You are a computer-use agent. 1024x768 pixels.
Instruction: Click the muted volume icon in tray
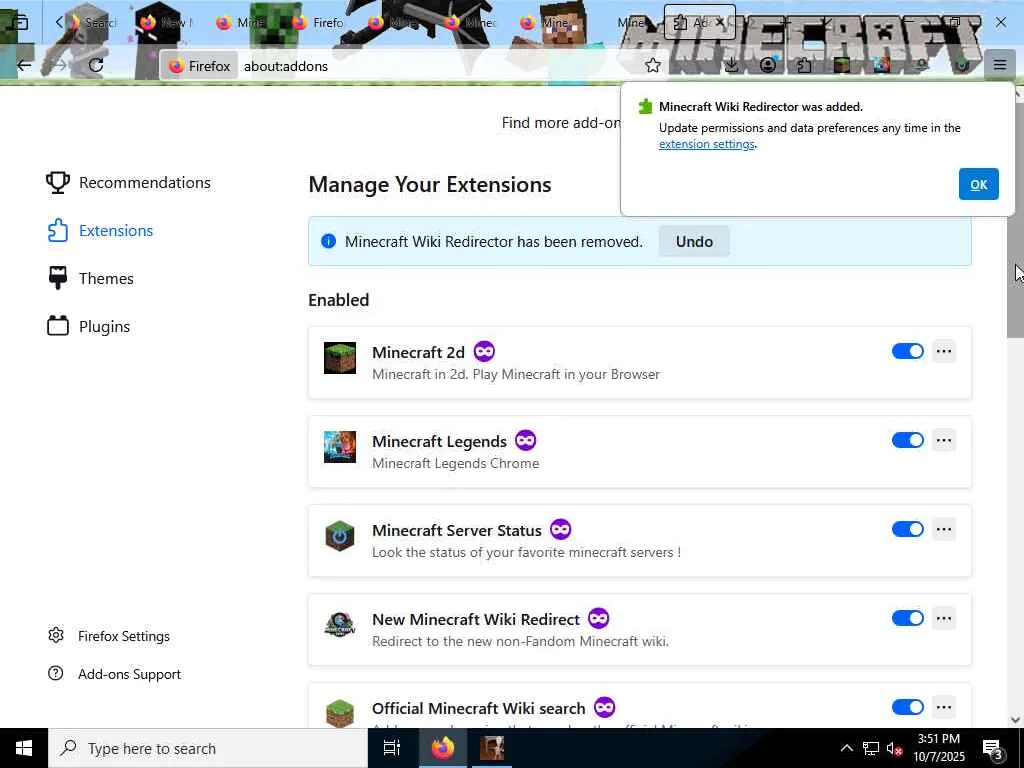coord(894,748)
